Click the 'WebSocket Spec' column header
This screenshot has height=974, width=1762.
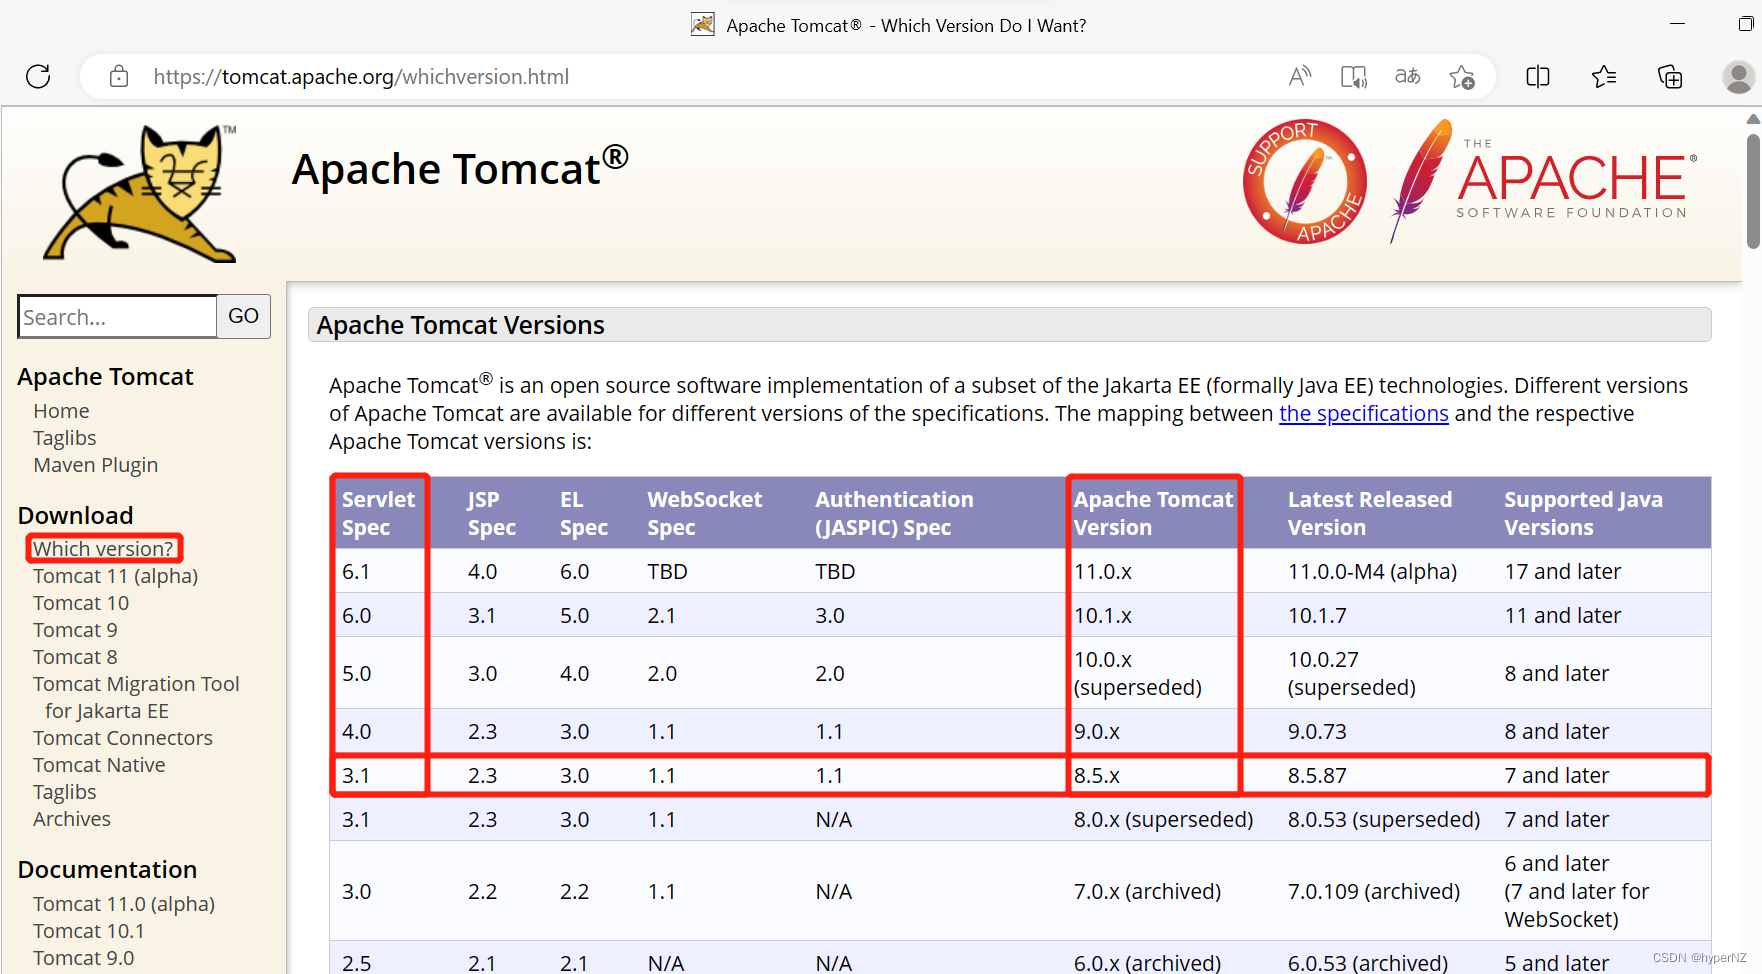tap(704, 513)
